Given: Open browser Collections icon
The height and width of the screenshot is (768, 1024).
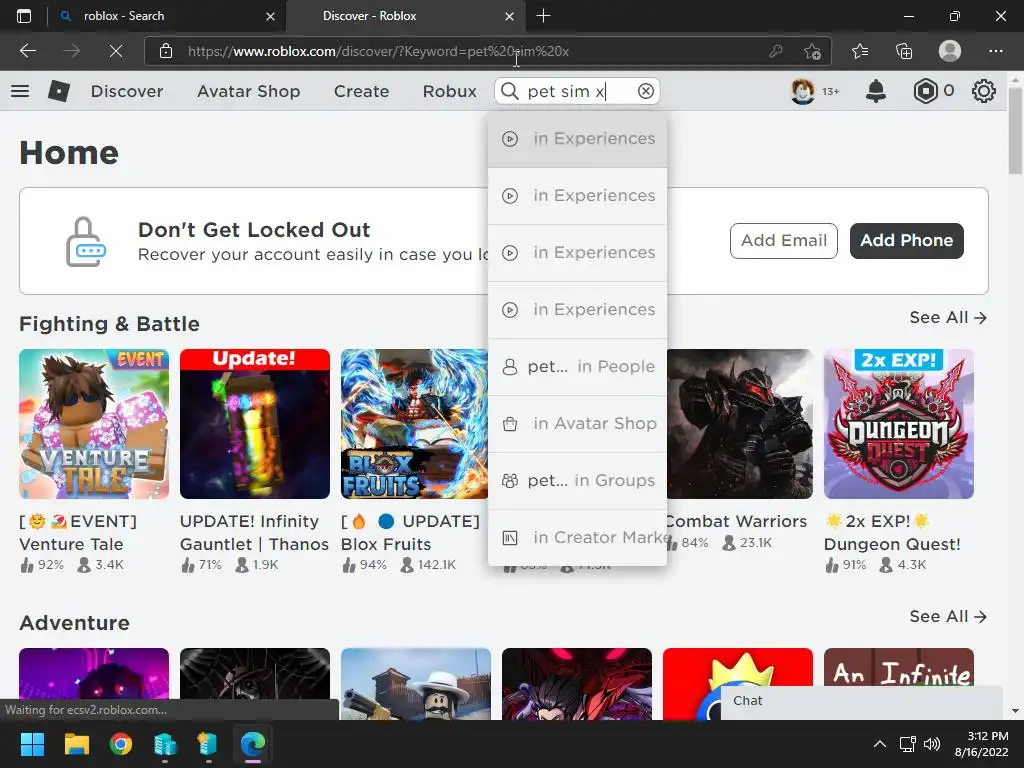Looking at the screenshot, I should click(904, 51).
